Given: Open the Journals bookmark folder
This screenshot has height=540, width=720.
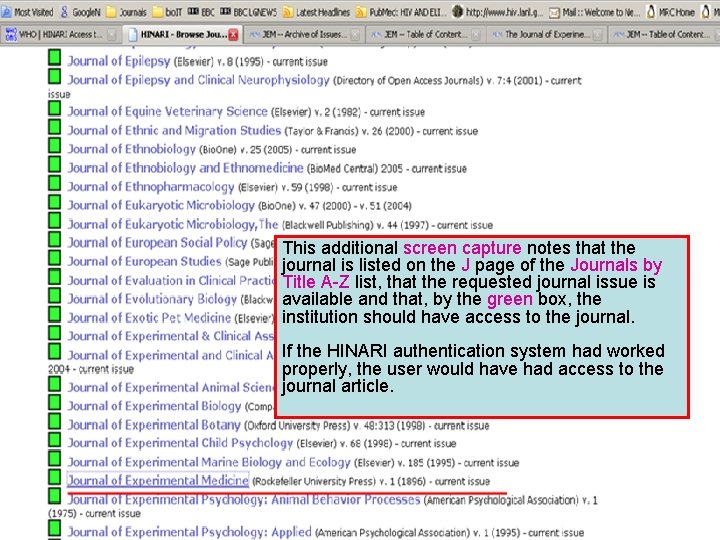Looking at the screenshot, I should (127, 12).
